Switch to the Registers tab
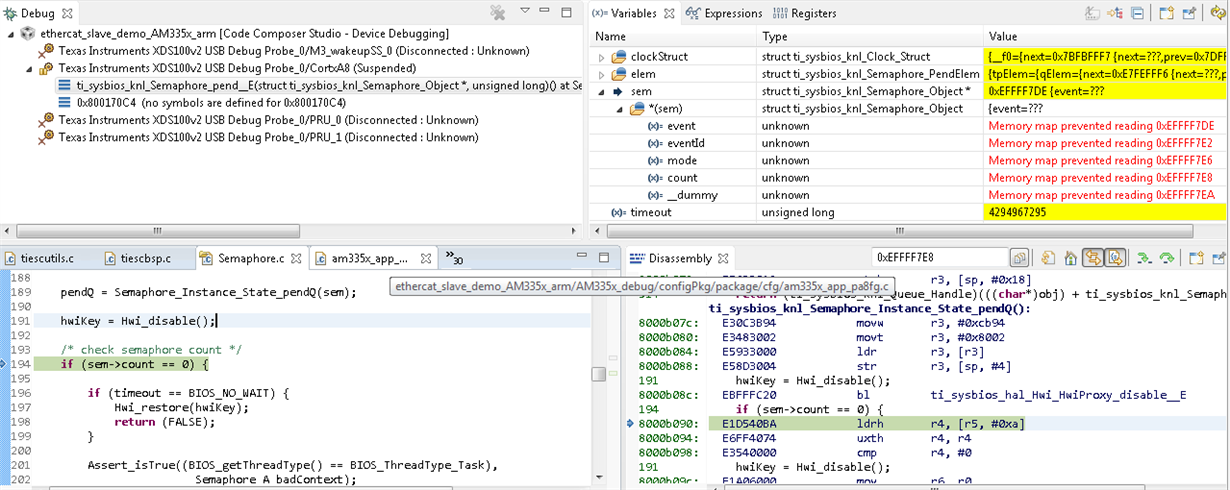 [x=804, y=13]
